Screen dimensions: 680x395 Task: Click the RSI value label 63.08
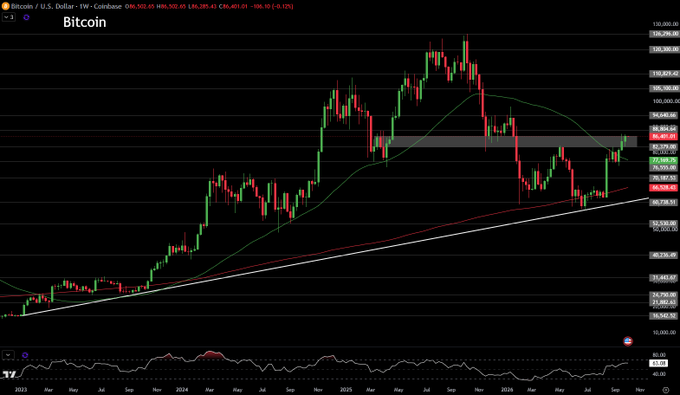[x=658, y=363]
